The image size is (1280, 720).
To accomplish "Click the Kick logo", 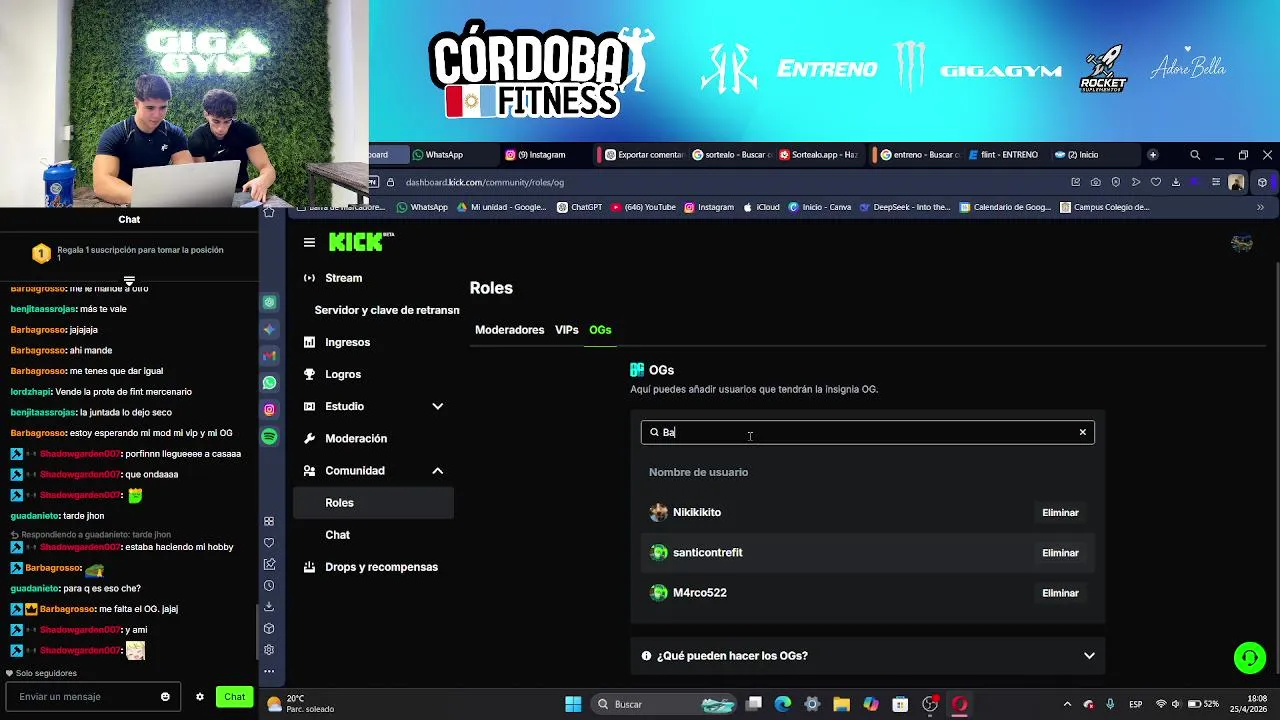I will point(360,242).
